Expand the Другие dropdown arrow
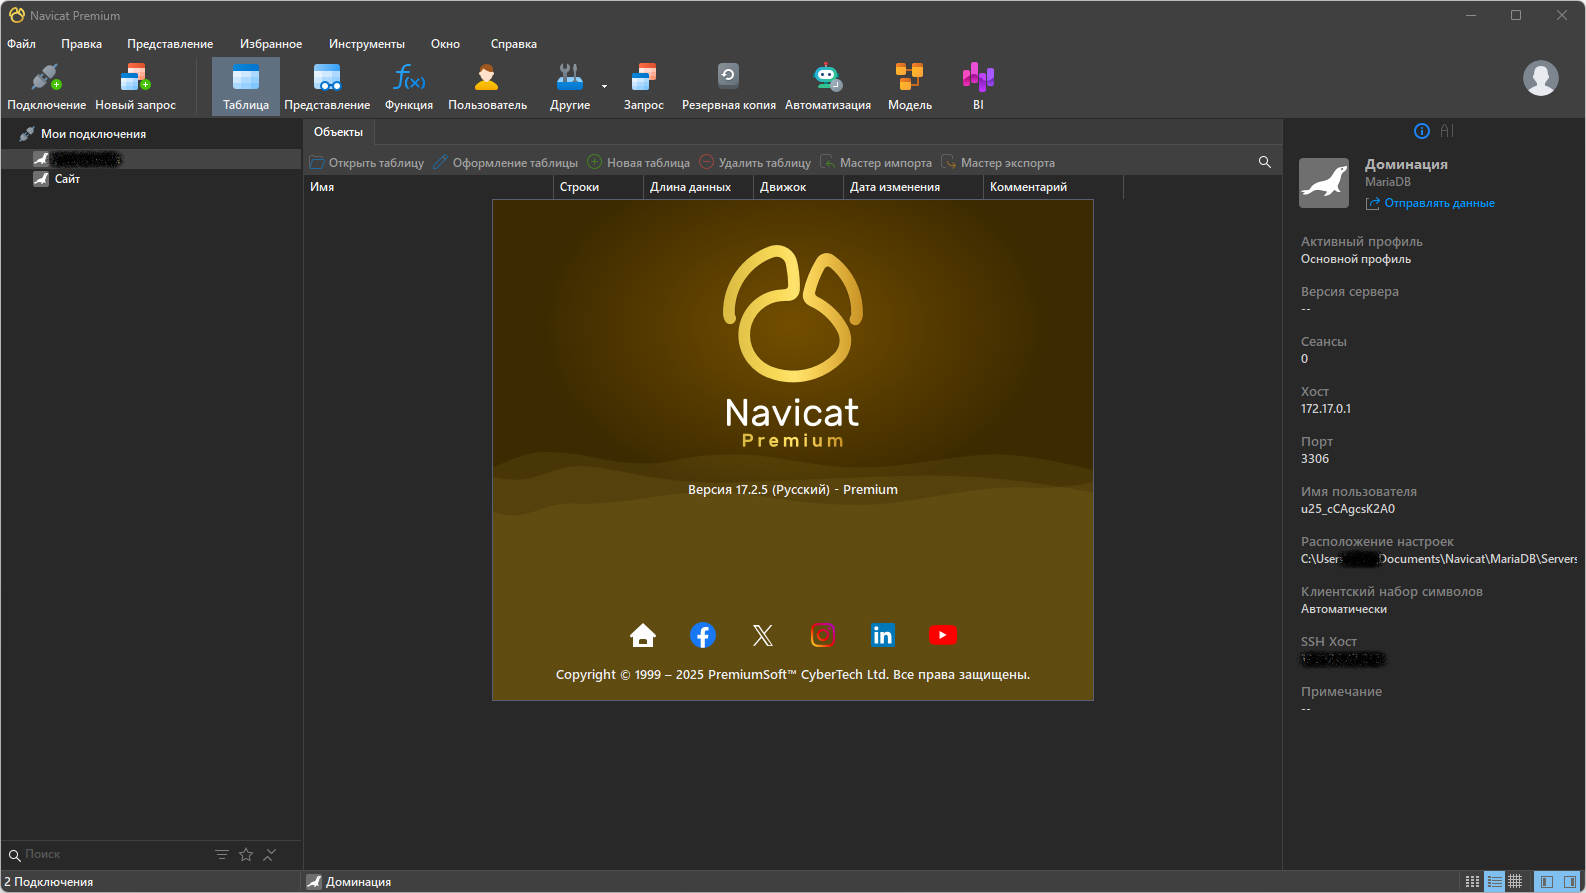The height and width of the screenshot is (893, 1586). [x=604, y=86]
